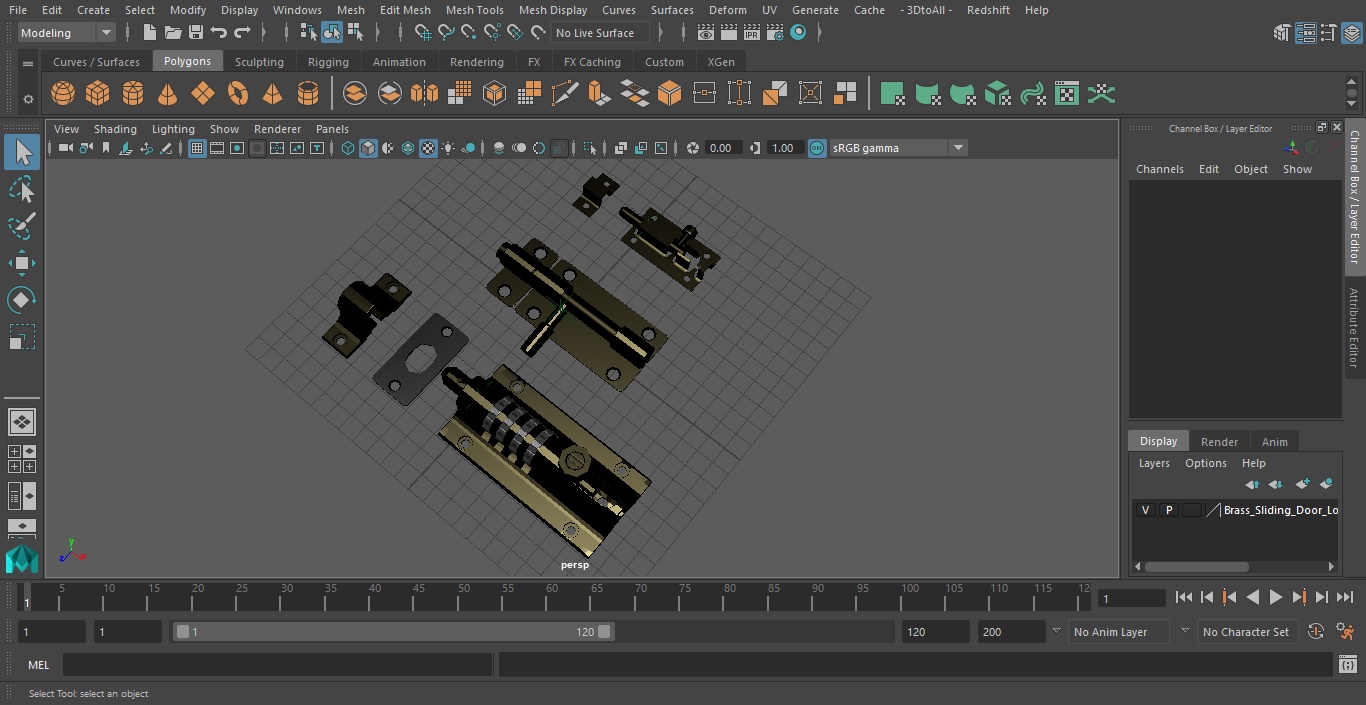Viewport: 1366px width, 705px height.
Task: Click the MEL command input field
Action: 277,665
